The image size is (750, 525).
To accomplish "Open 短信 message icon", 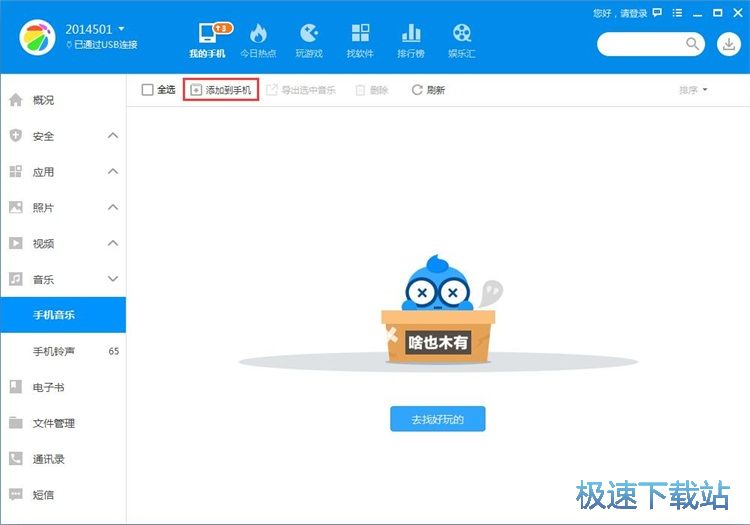I will 16,494.
